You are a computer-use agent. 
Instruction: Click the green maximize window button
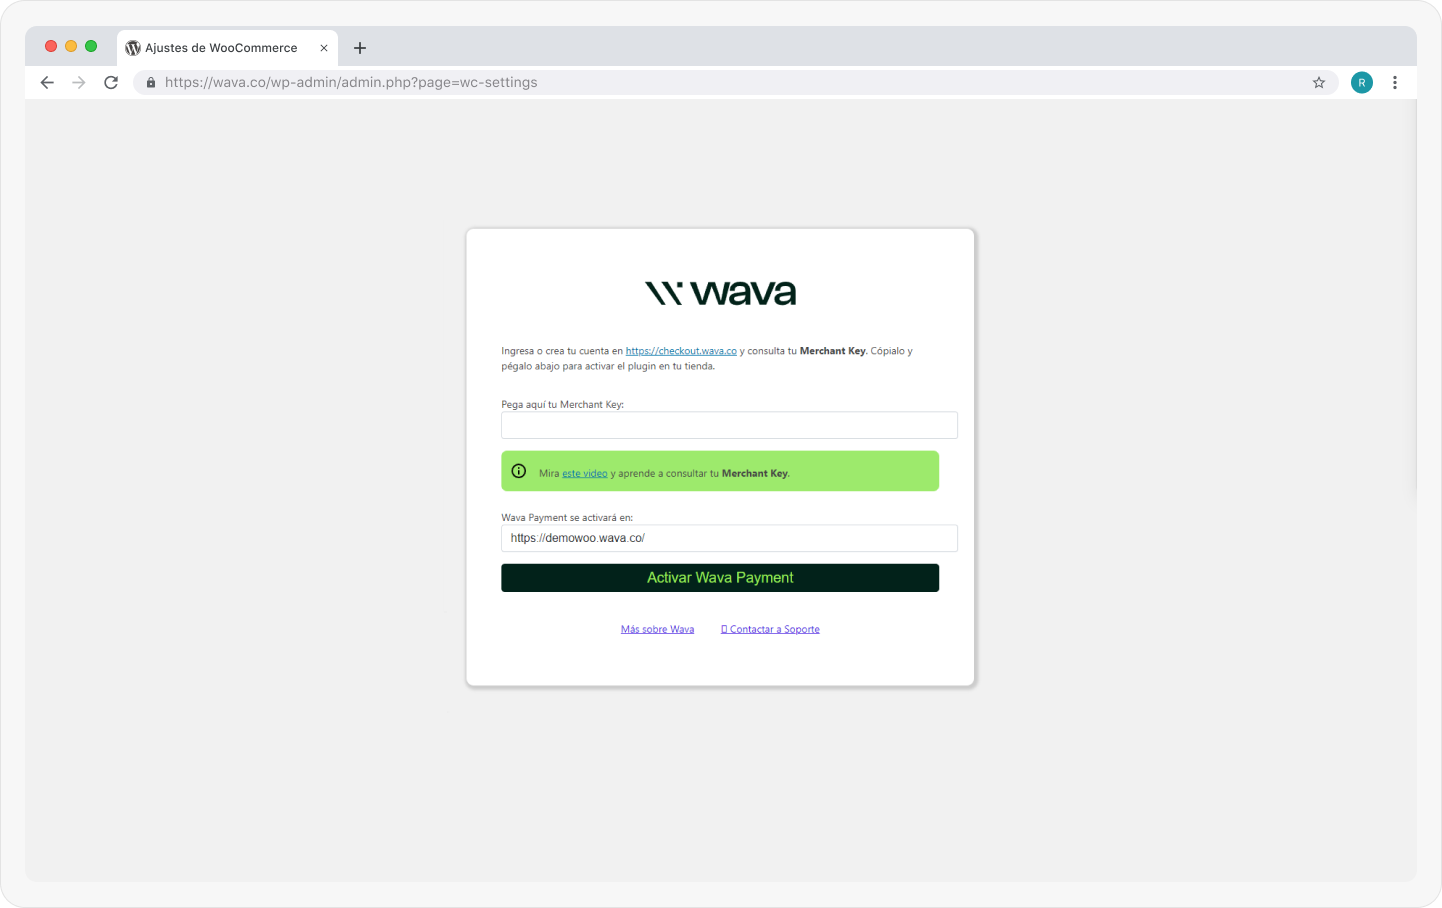click(x=91, y=46)
